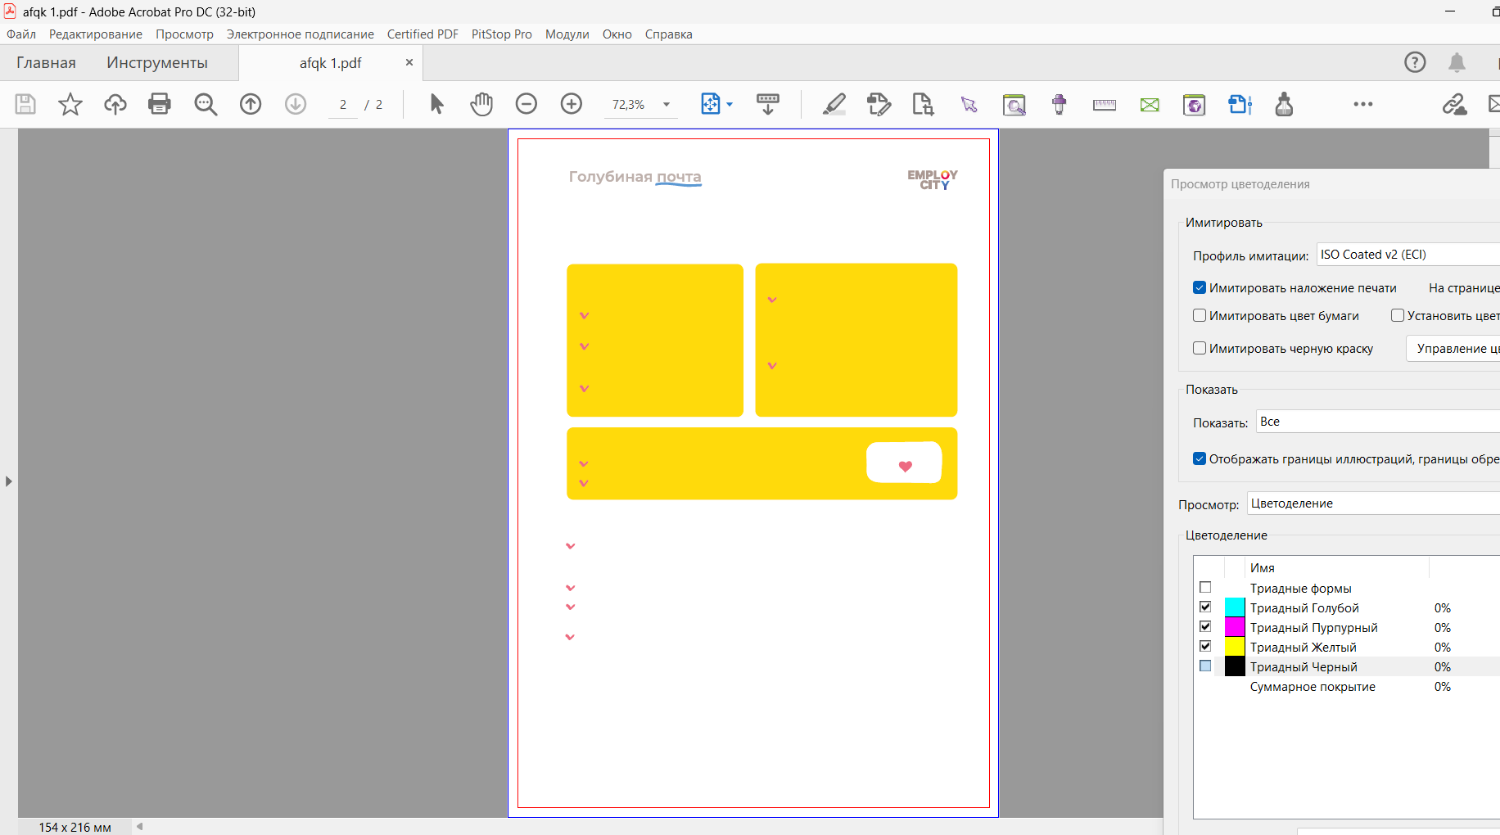Uncheck Триадный Пурпурный separation
This screenshot has width=1500, height=835.
[1205, 627]
